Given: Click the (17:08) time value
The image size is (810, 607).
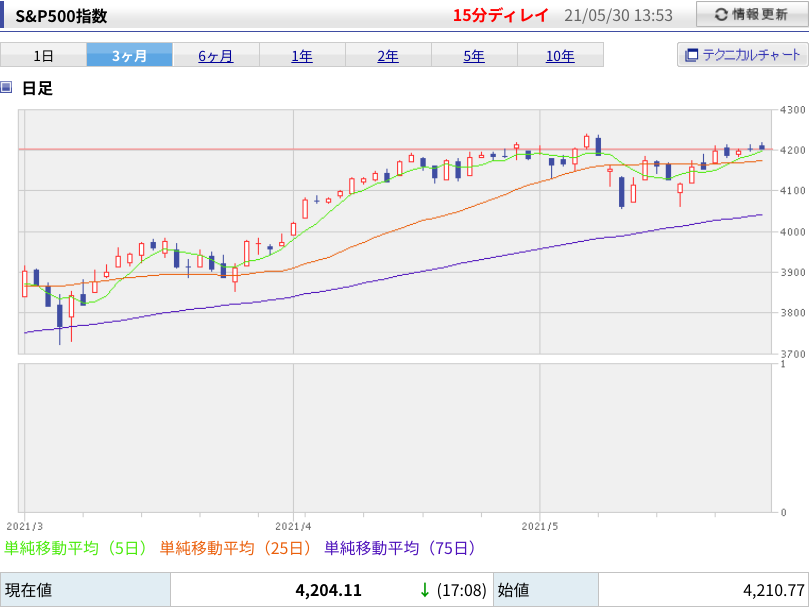Looking at the screenshot, I should [461, 590].
